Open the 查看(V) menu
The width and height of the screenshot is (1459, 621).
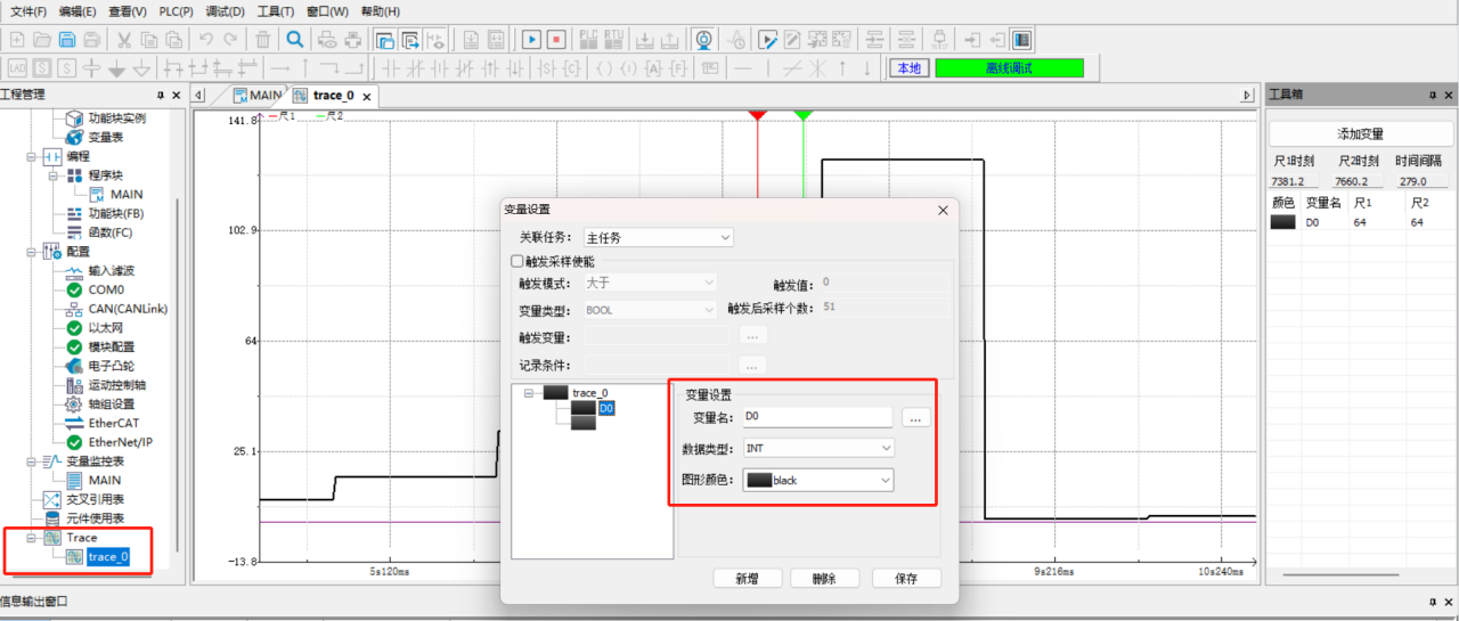(127, 11)
